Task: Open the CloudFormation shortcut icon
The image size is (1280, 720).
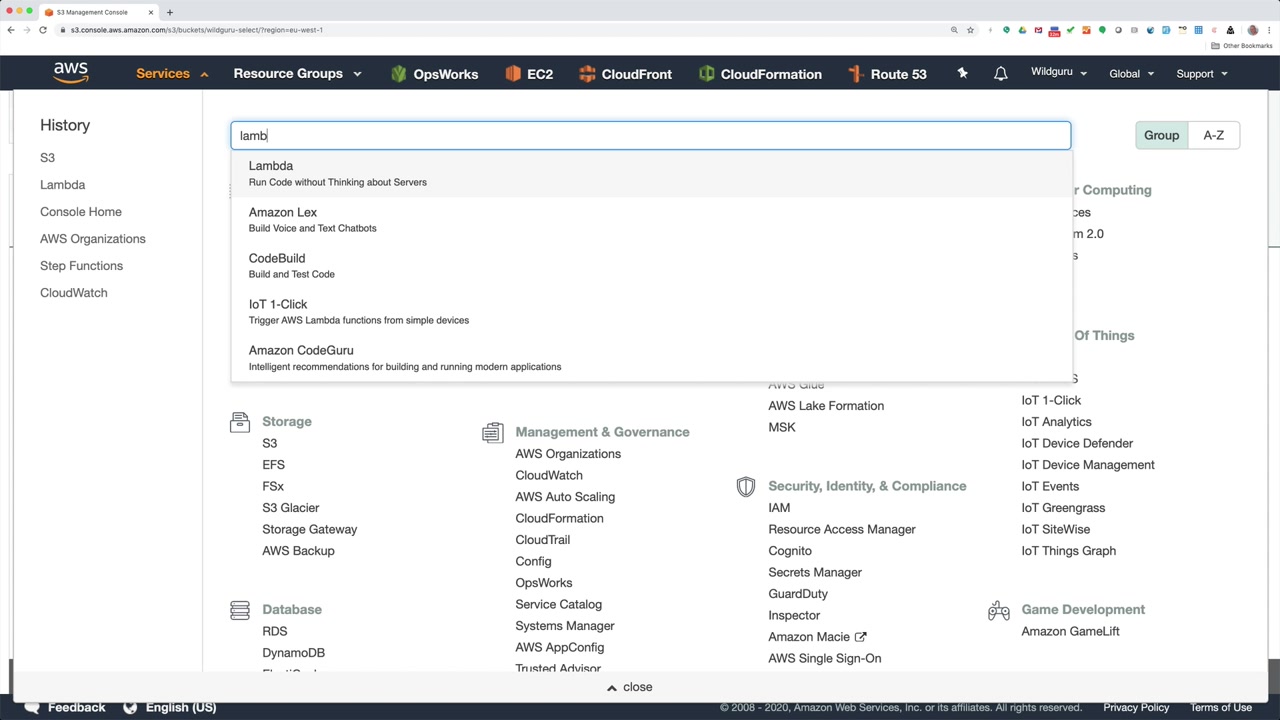Action: point(707,74)
